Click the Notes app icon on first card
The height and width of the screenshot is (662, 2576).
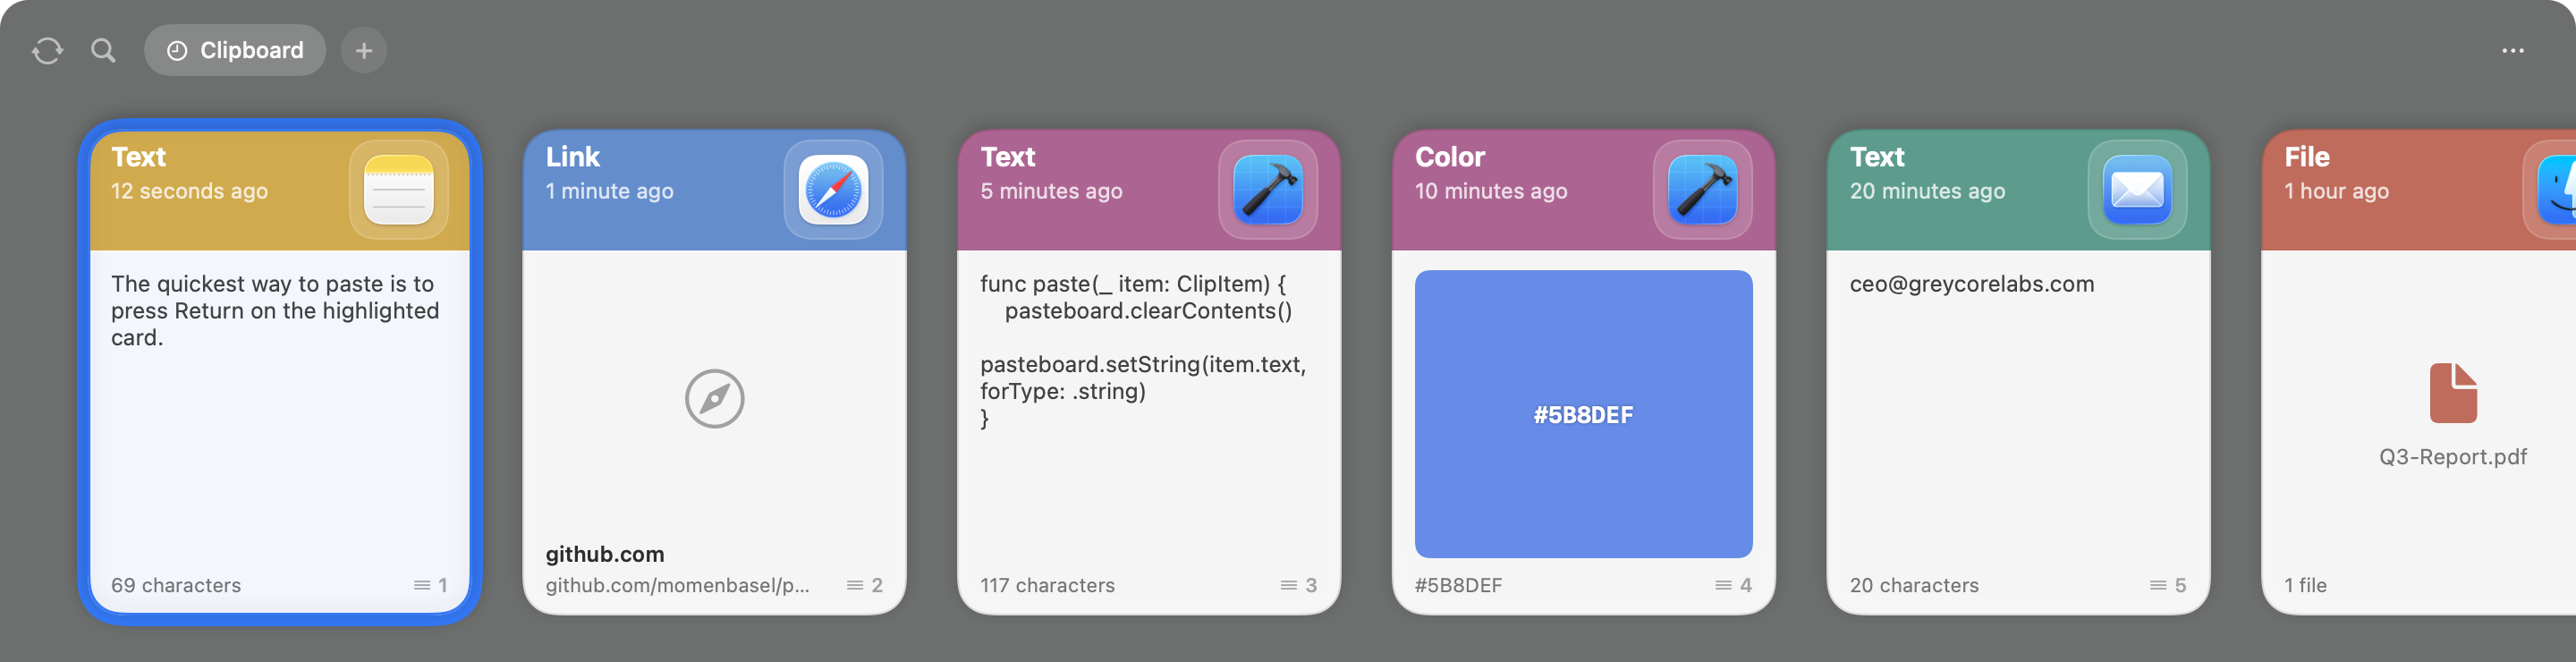(x=399, y=190)
